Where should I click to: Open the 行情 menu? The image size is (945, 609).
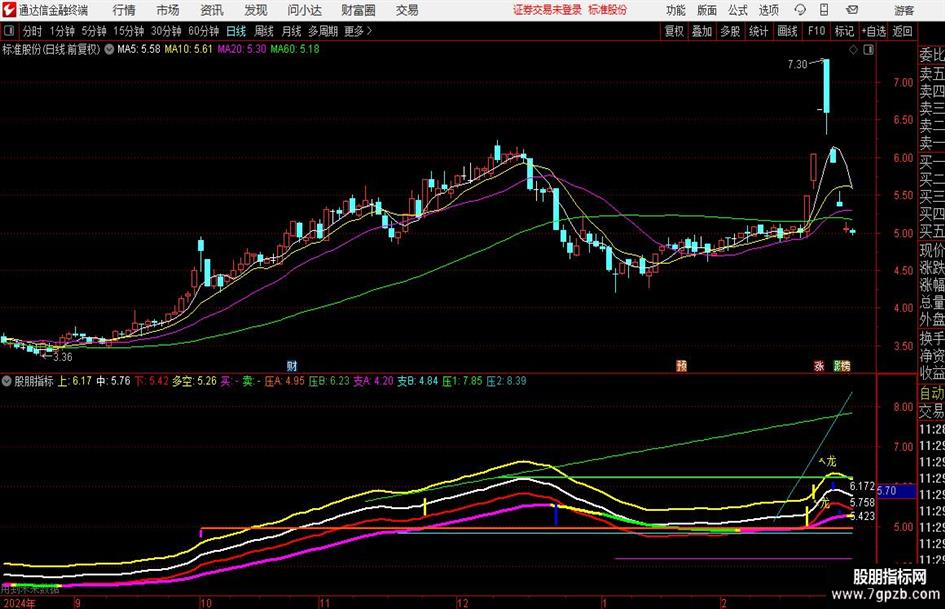(x=124, y=10)
